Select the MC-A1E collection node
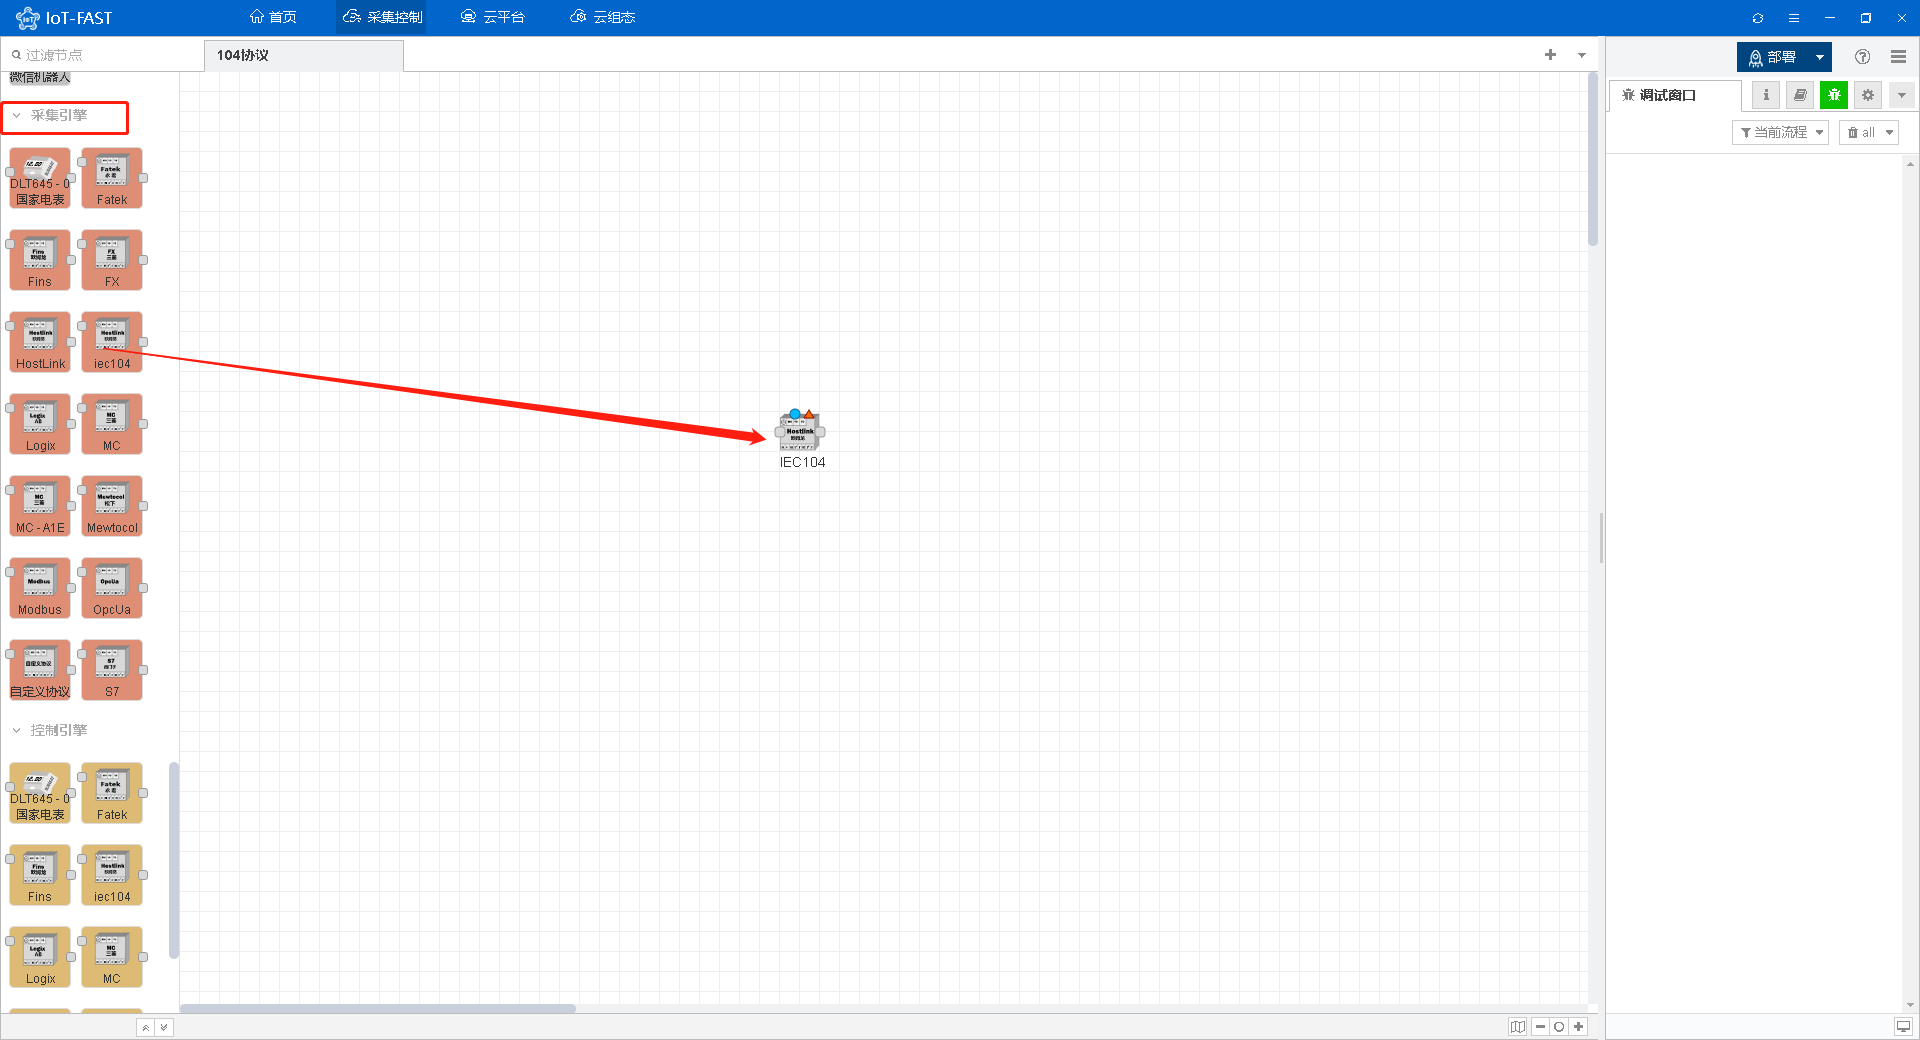1920x1040 pixels. click(x=40, y=506)
